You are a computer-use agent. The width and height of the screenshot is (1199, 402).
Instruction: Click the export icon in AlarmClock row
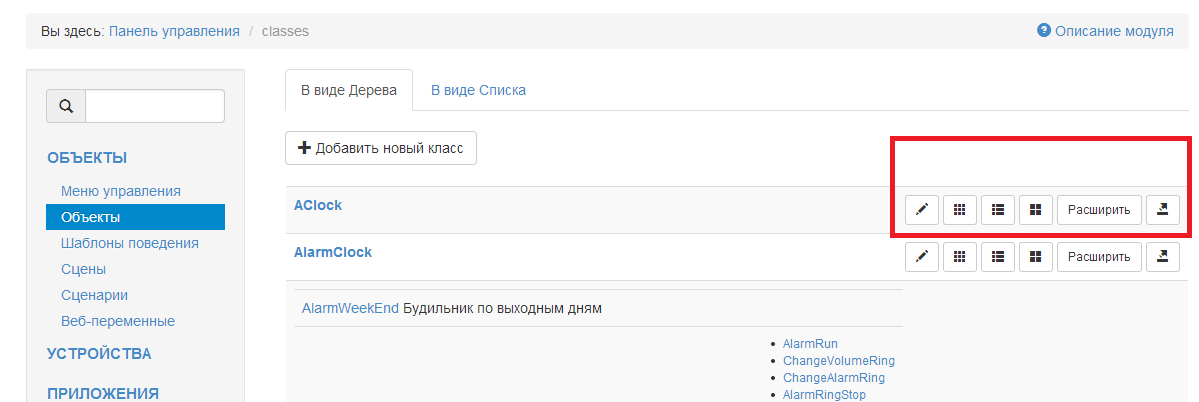pos(1163,257)
